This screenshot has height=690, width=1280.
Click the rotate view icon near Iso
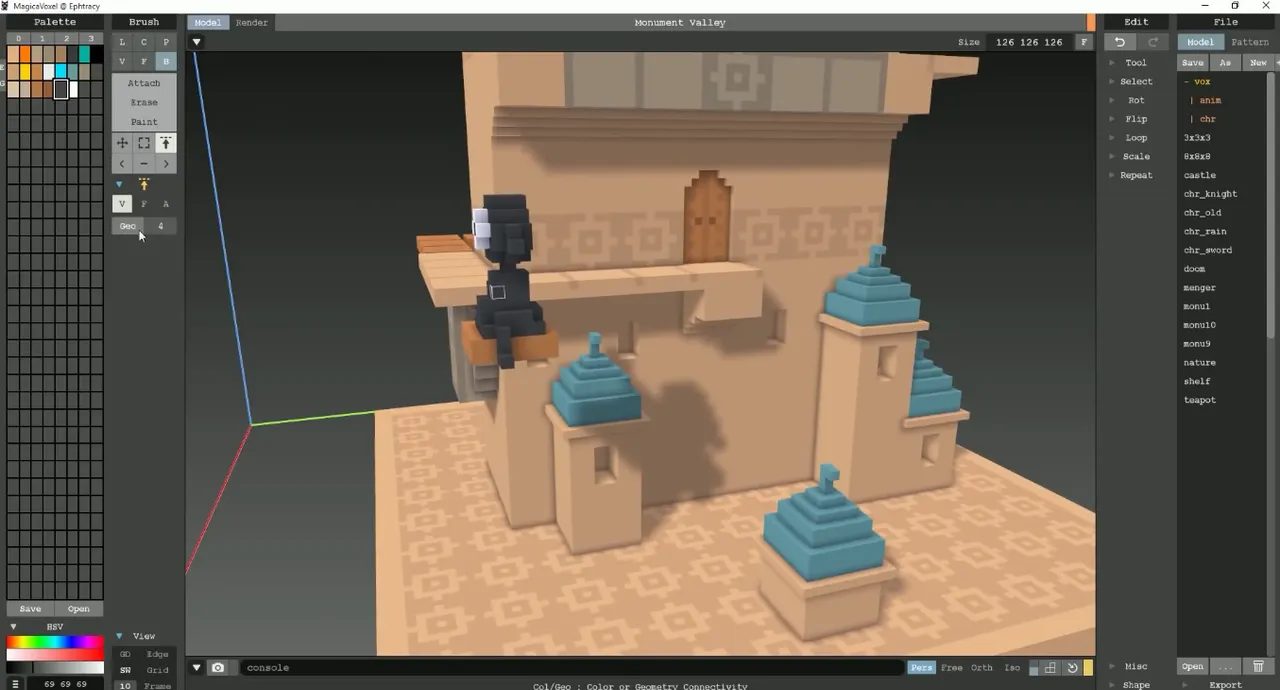click(x=1072, y=668)
